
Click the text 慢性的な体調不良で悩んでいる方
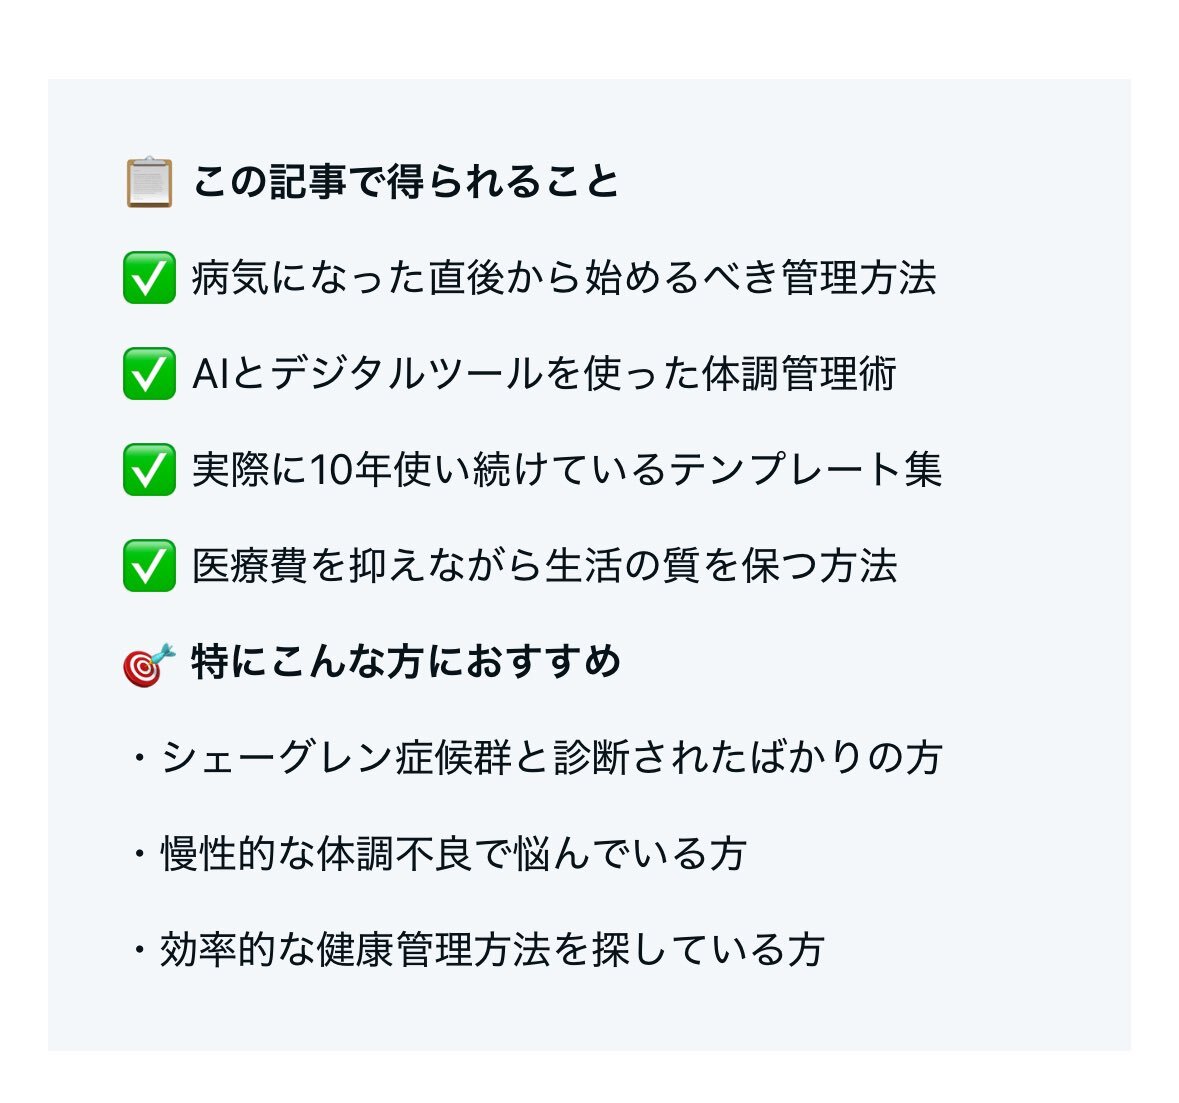click(453, 854)
